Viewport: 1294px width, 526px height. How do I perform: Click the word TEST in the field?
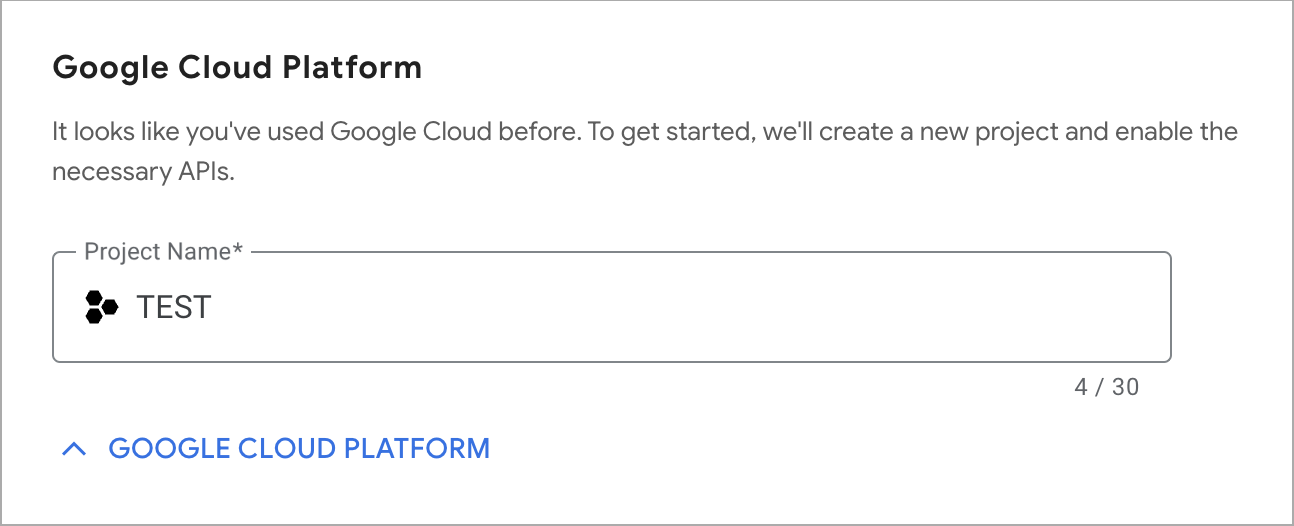[x=174, y=307]
